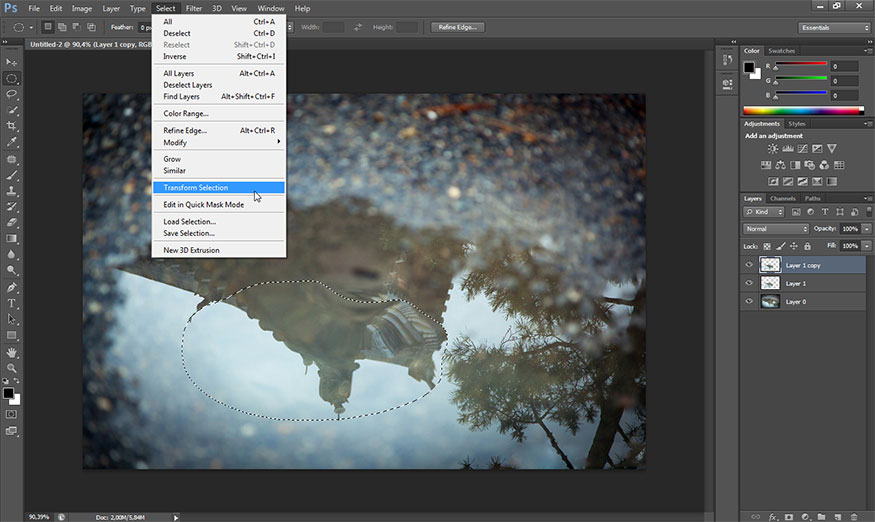Toggle visibility of Layer 1

pyautogui.click(x=749, y=283)
